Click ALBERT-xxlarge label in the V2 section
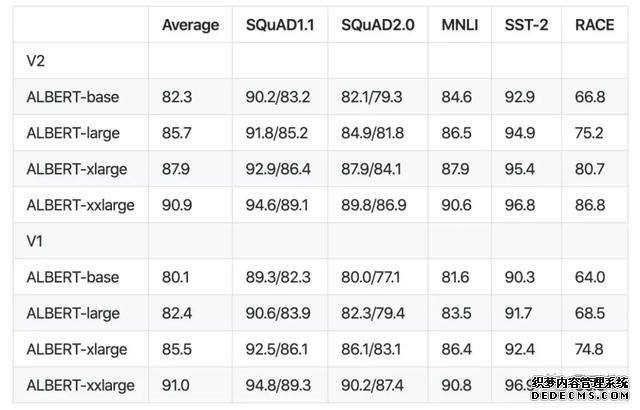 tap(80, 205)
